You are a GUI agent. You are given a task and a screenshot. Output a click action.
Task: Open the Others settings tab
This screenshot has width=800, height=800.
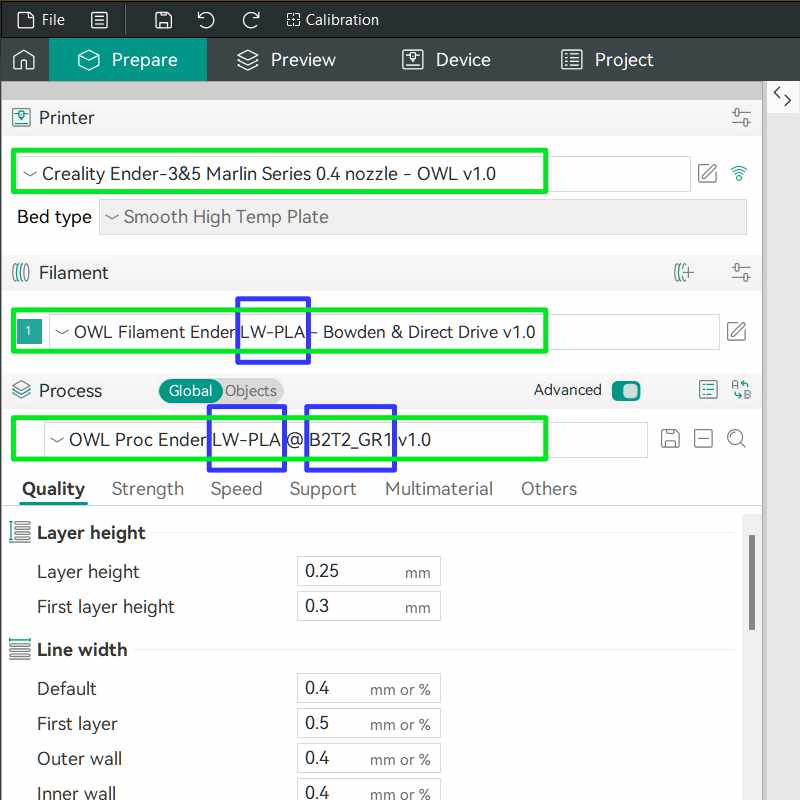click(549, 489)
